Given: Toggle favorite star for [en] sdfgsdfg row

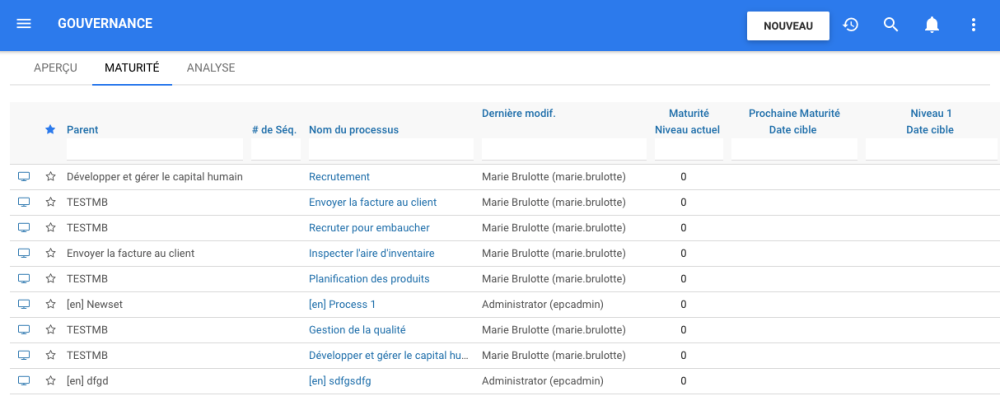Looking at the screenshot, I should tap(50, 380).
